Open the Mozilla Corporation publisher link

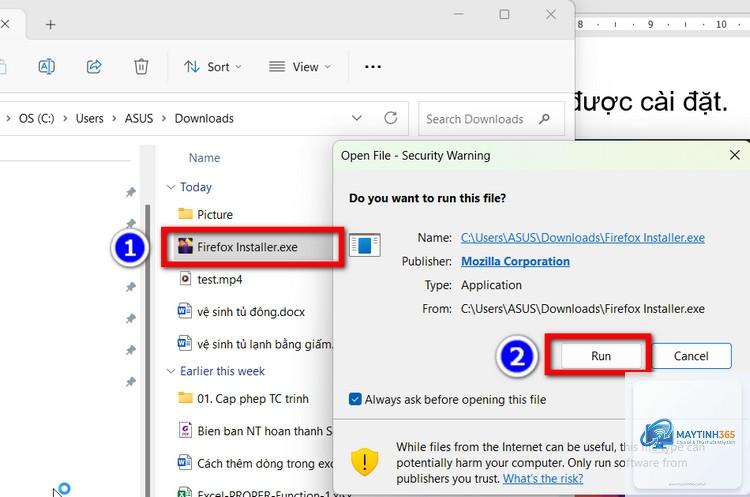[515, 261]
